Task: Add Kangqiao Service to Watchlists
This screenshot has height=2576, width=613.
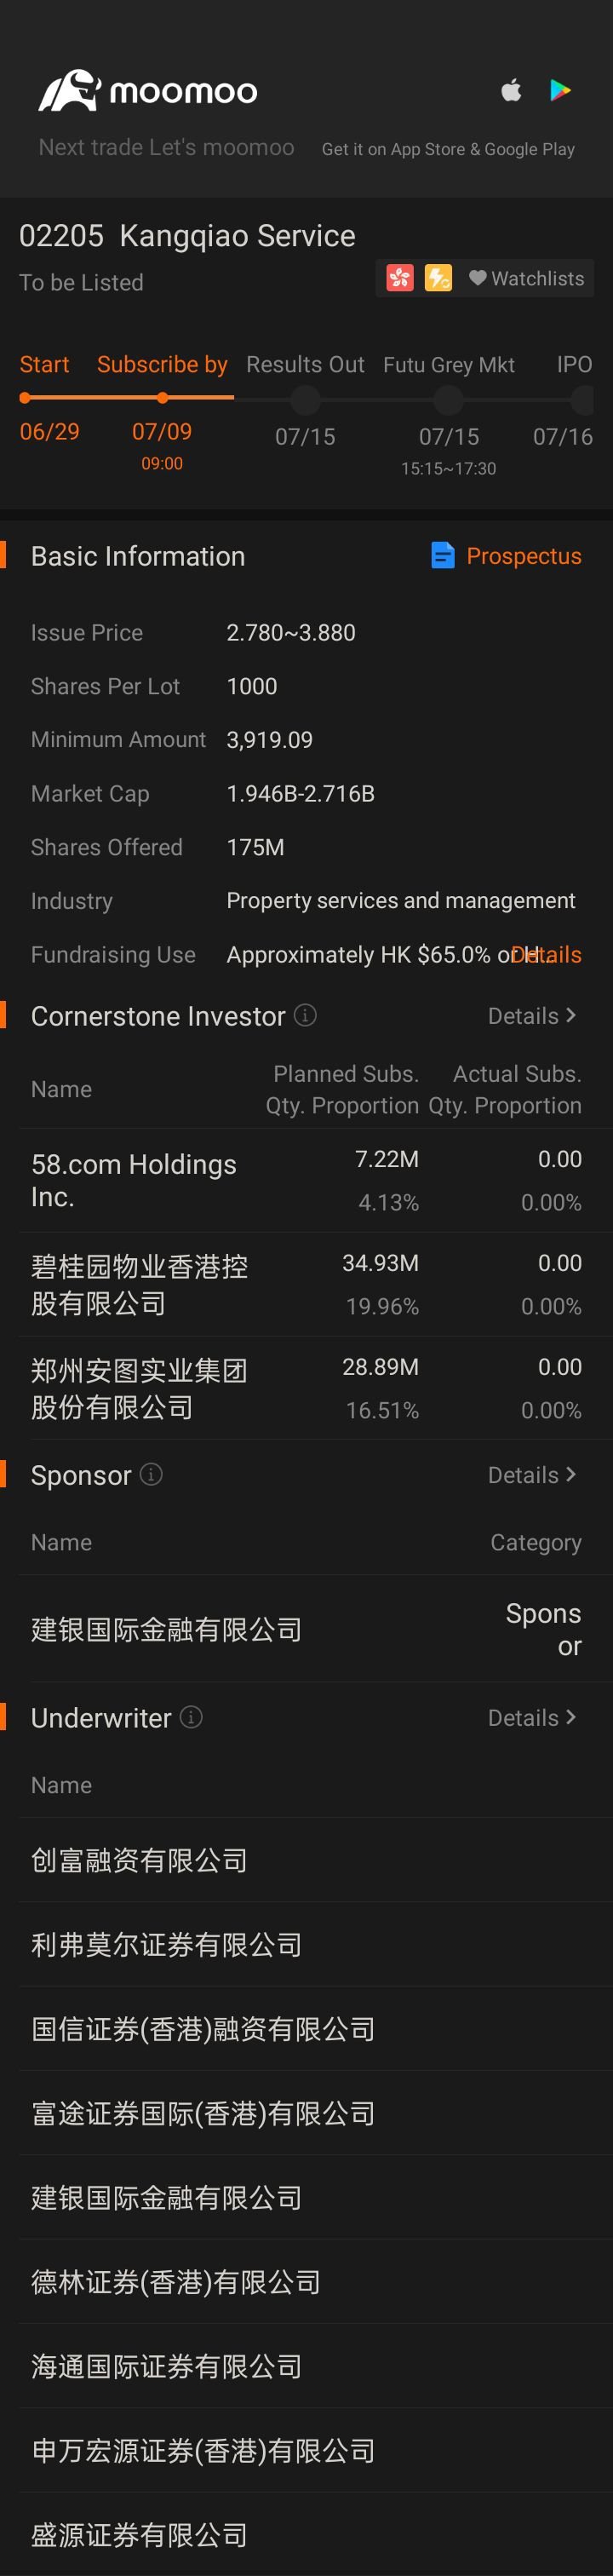Action: 526,278
